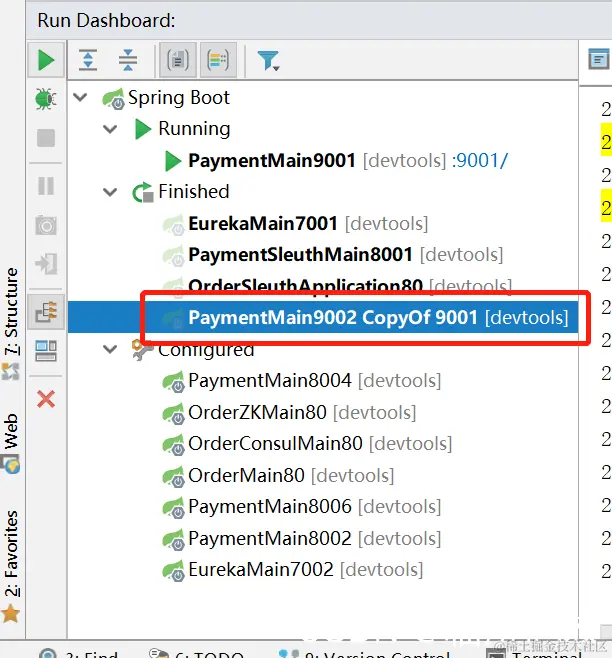Image resolution: width=612 pixels, height=658 pixels.
Task: Click the green Debug bug icon
Action: pos(46,99)
